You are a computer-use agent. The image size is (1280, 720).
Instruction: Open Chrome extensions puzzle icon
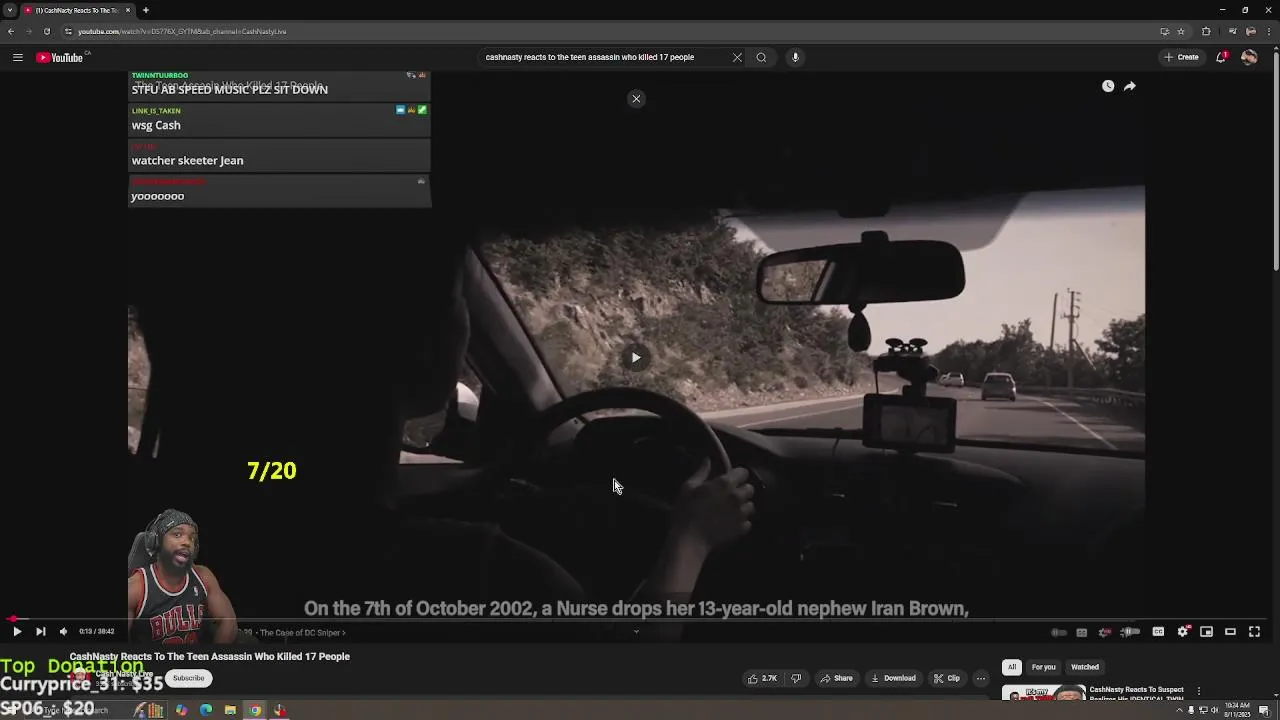1206,31
